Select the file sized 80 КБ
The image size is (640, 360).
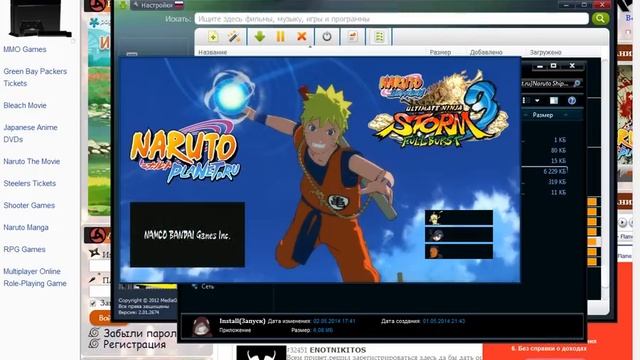click(x=558, y=150)
